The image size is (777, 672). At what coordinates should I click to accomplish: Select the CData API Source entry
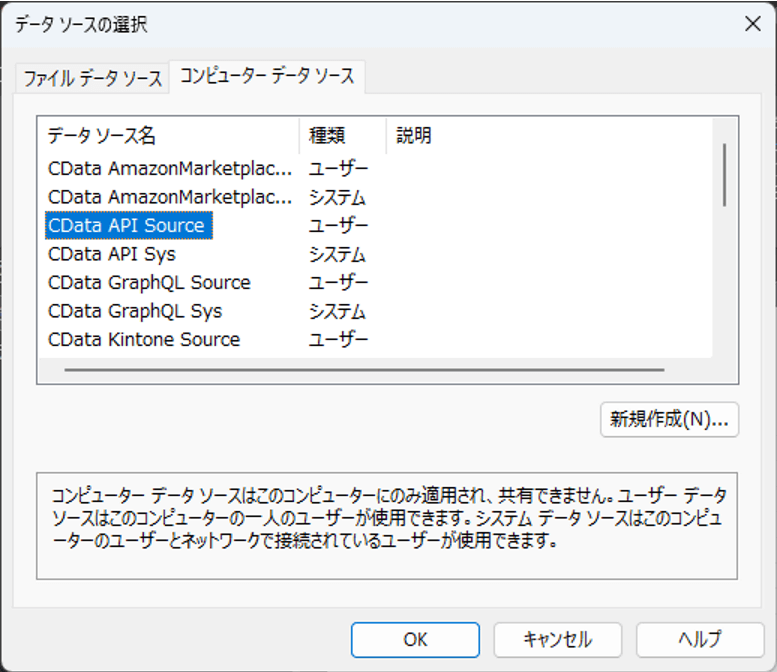[x=126, y=226]
